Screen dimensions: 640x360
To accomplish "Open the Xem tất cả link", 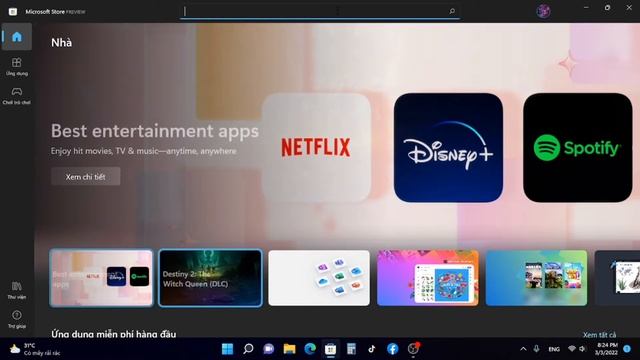I will (599, 335).
